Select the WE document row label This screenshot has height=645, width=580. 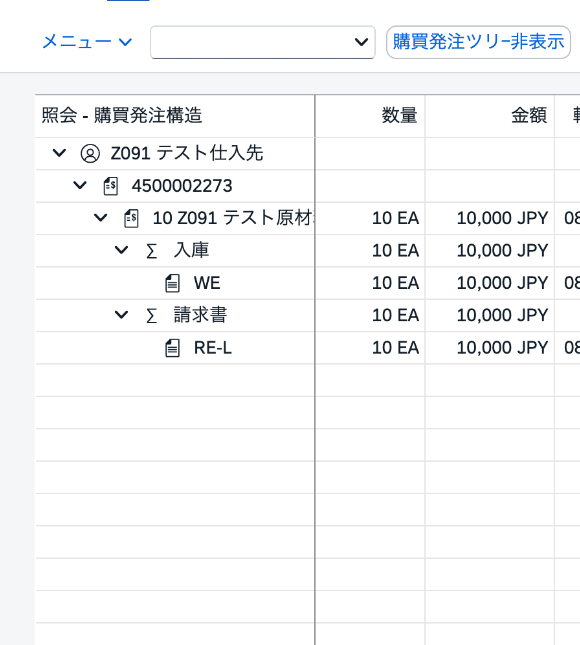tap(207, 283)
